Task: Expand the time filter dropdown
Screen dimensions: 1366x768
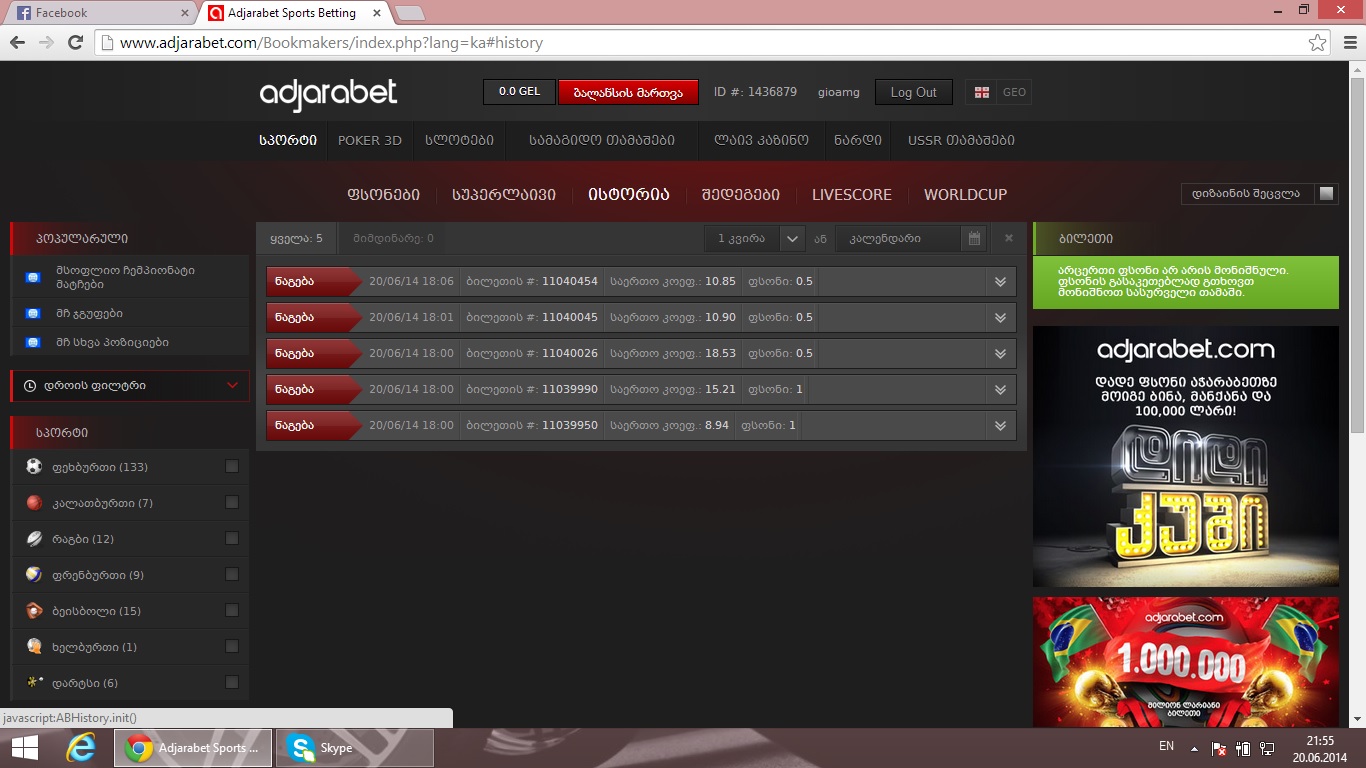Action: [233, 385]
